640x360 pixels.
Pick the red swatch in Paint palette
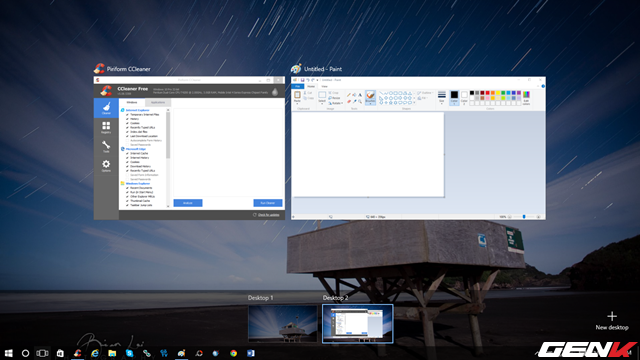coord(487,93)
